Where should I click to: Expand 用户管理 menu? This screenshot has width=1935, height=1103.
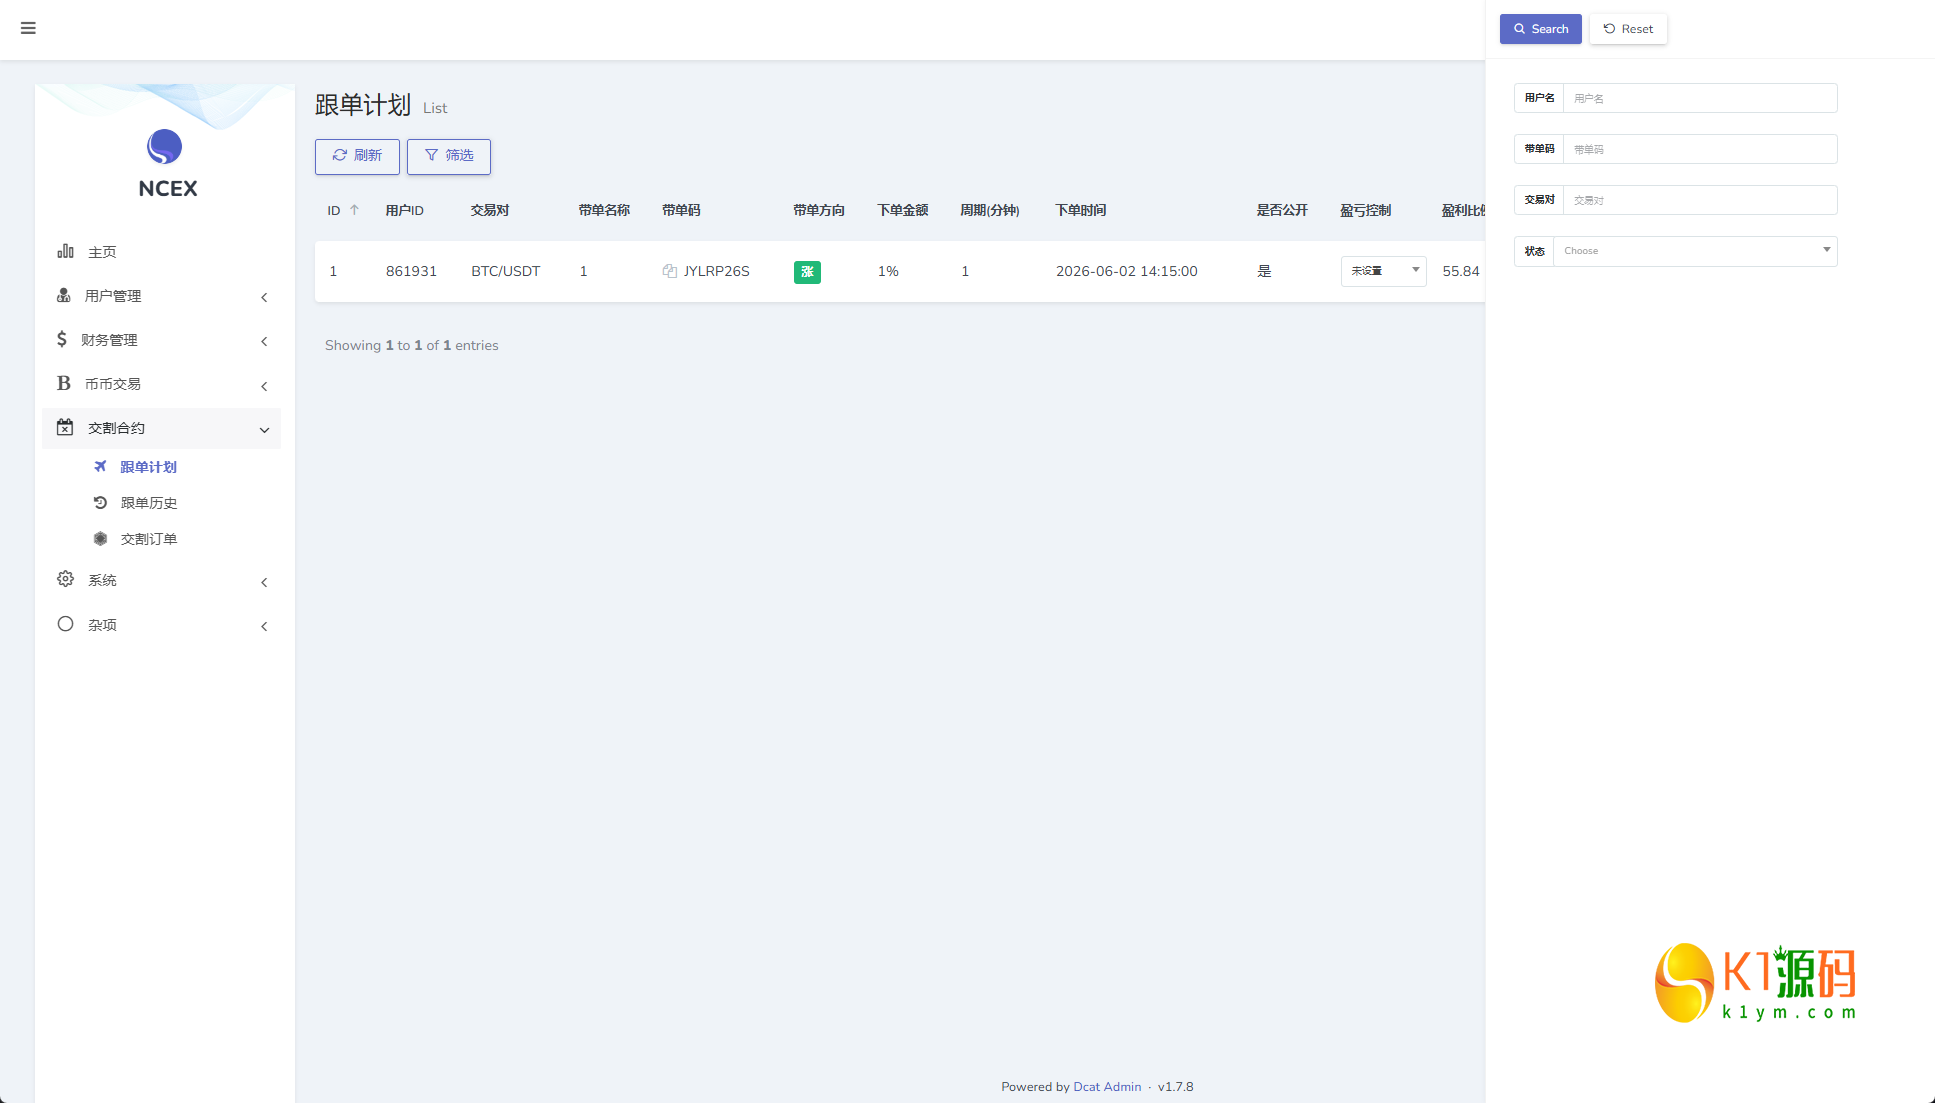[161, 296]
